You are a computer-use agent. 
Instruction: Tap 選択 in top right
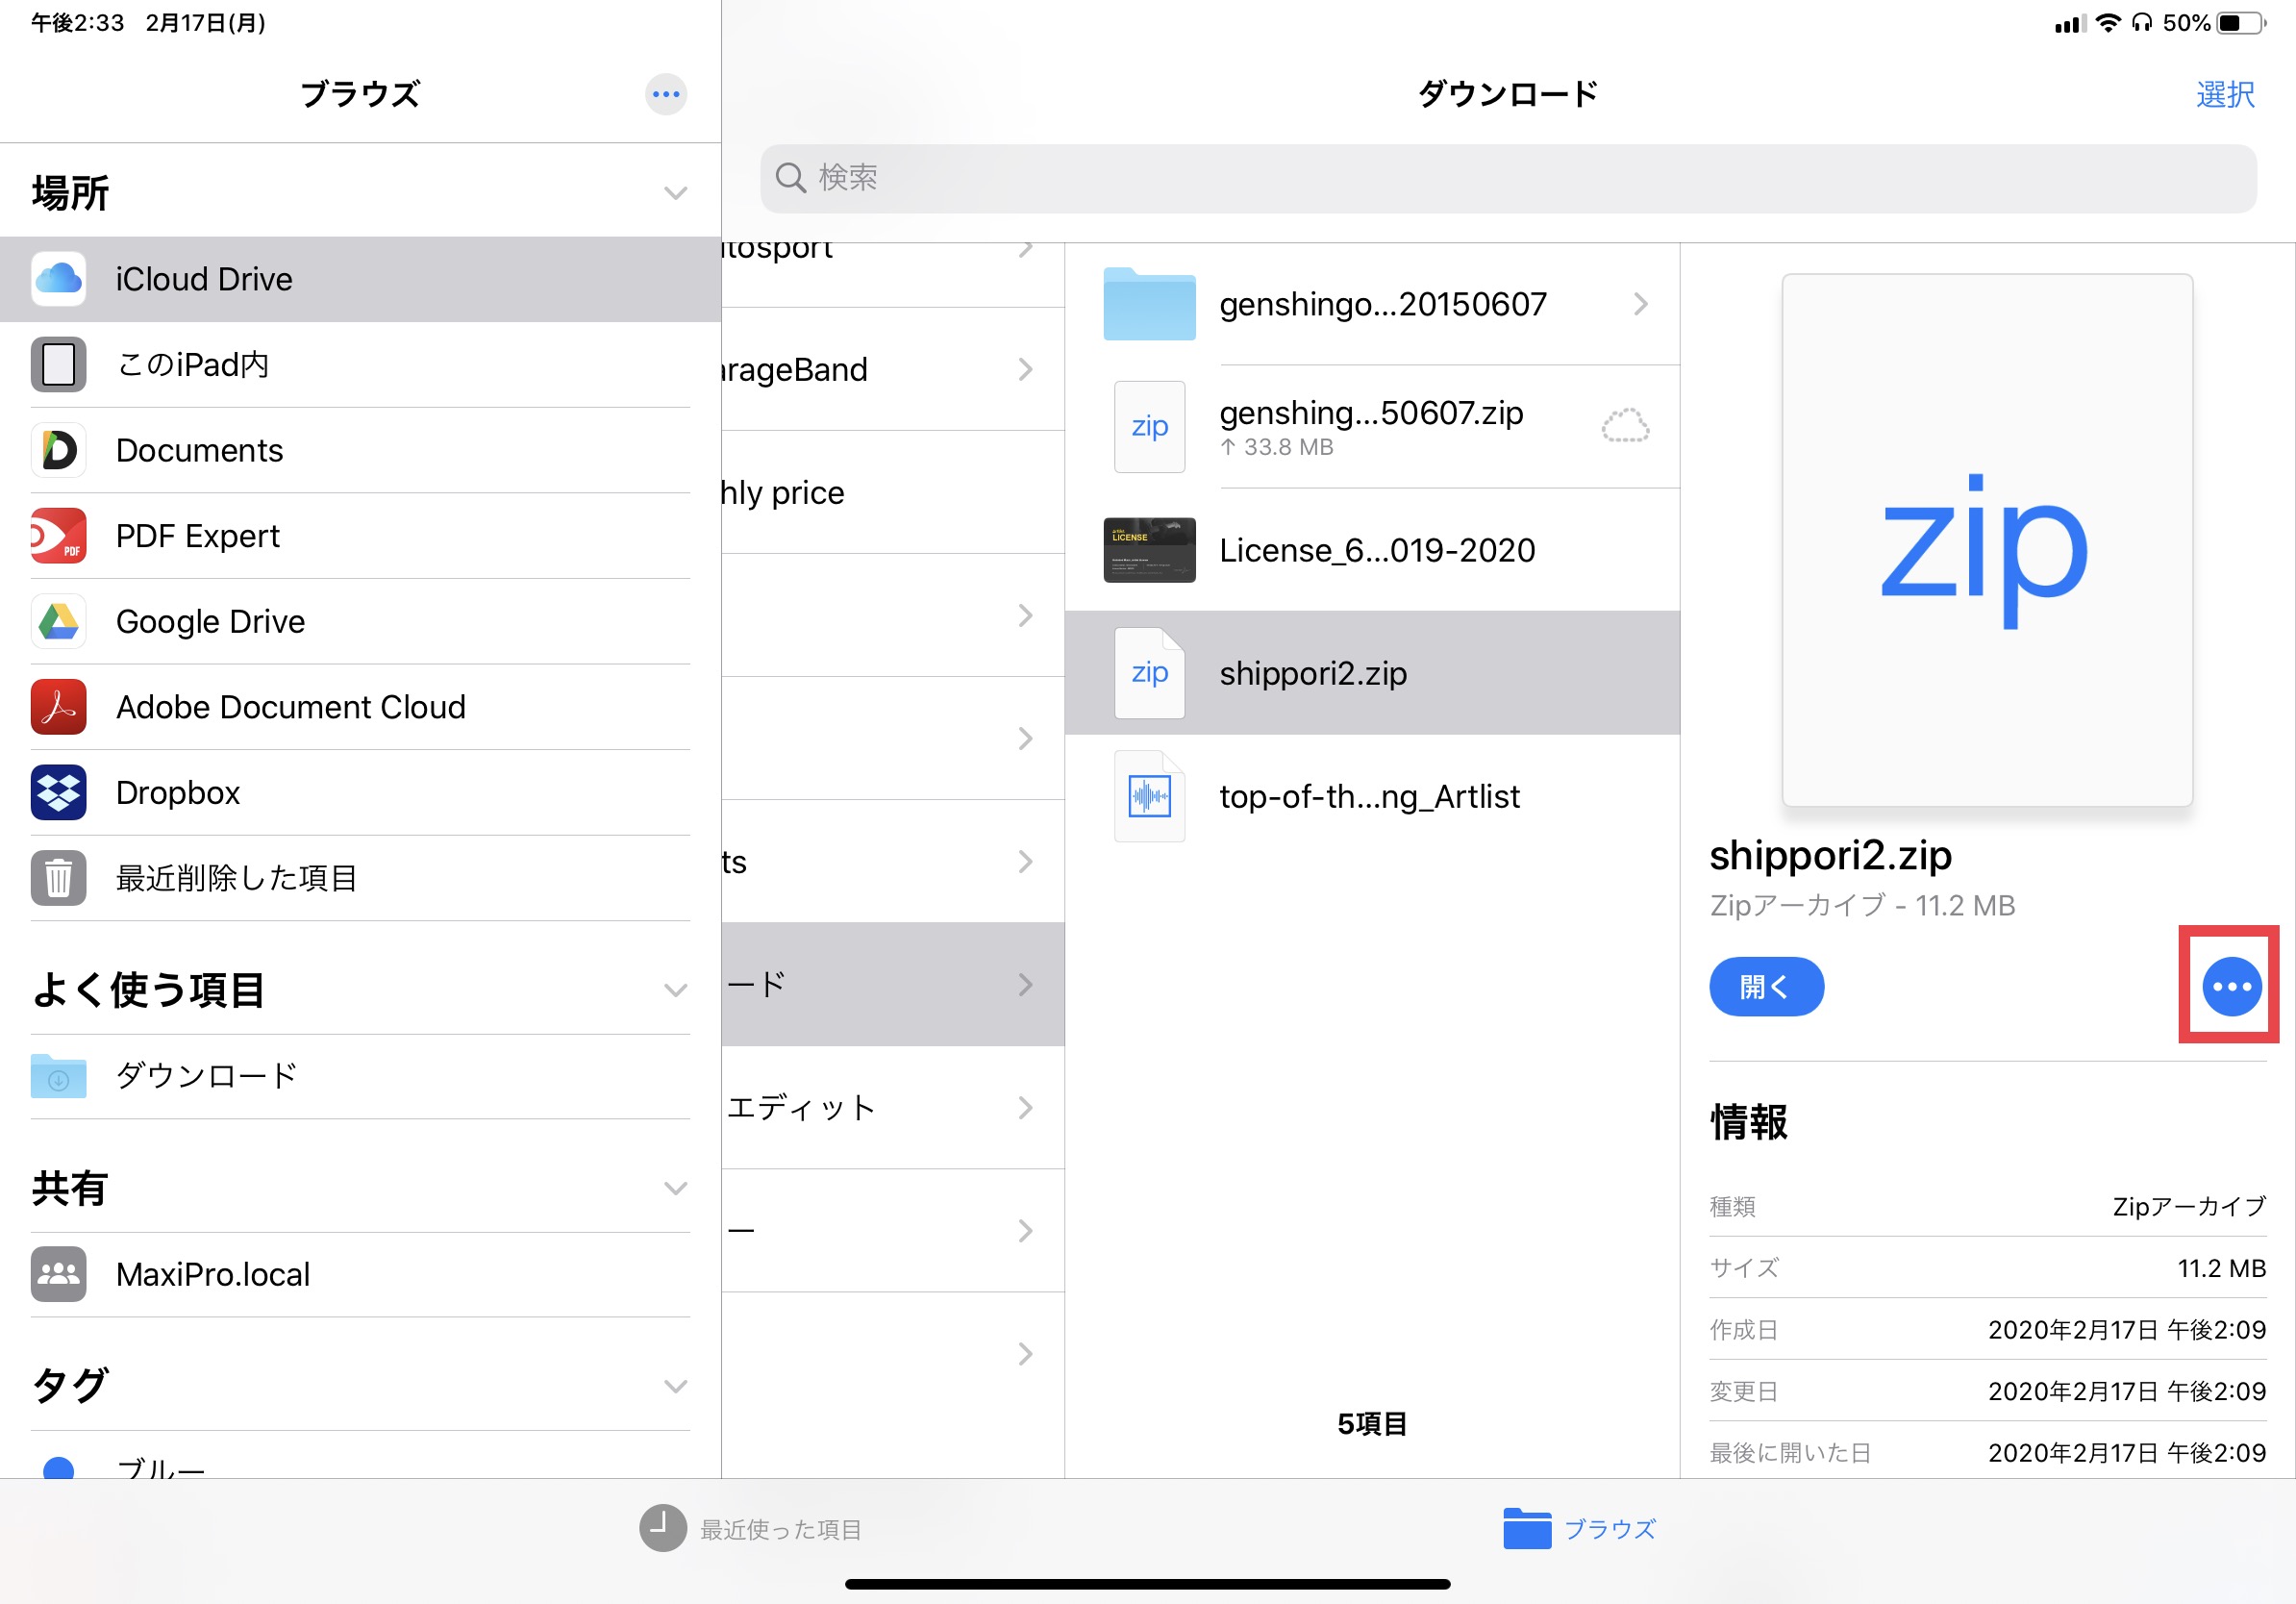[x=2224, y=95]
